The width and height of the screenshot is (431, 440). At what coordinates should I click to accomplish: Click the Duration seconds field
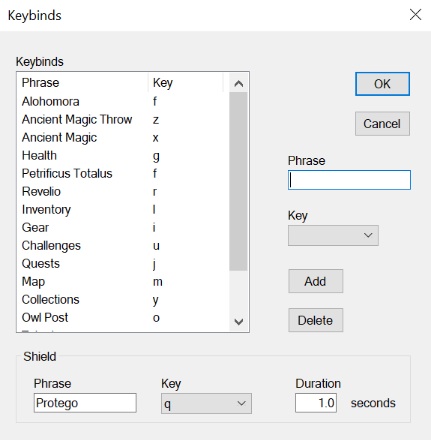pyautogui.click(x=316, y=403)
